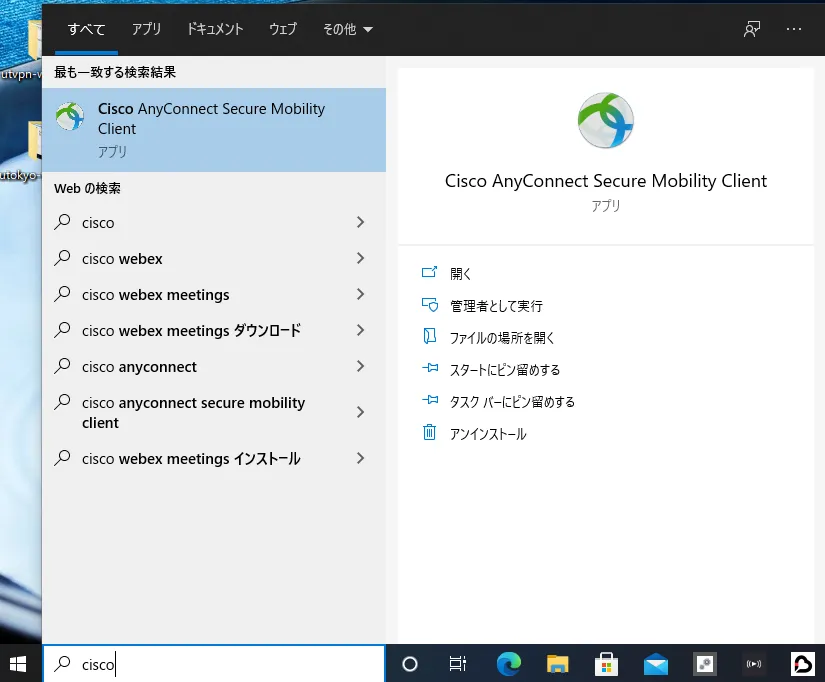Screen dimensions: 825x682
Task: Select 管理者として実行 for Cisco AnyConnect
Action: (496, 306)
